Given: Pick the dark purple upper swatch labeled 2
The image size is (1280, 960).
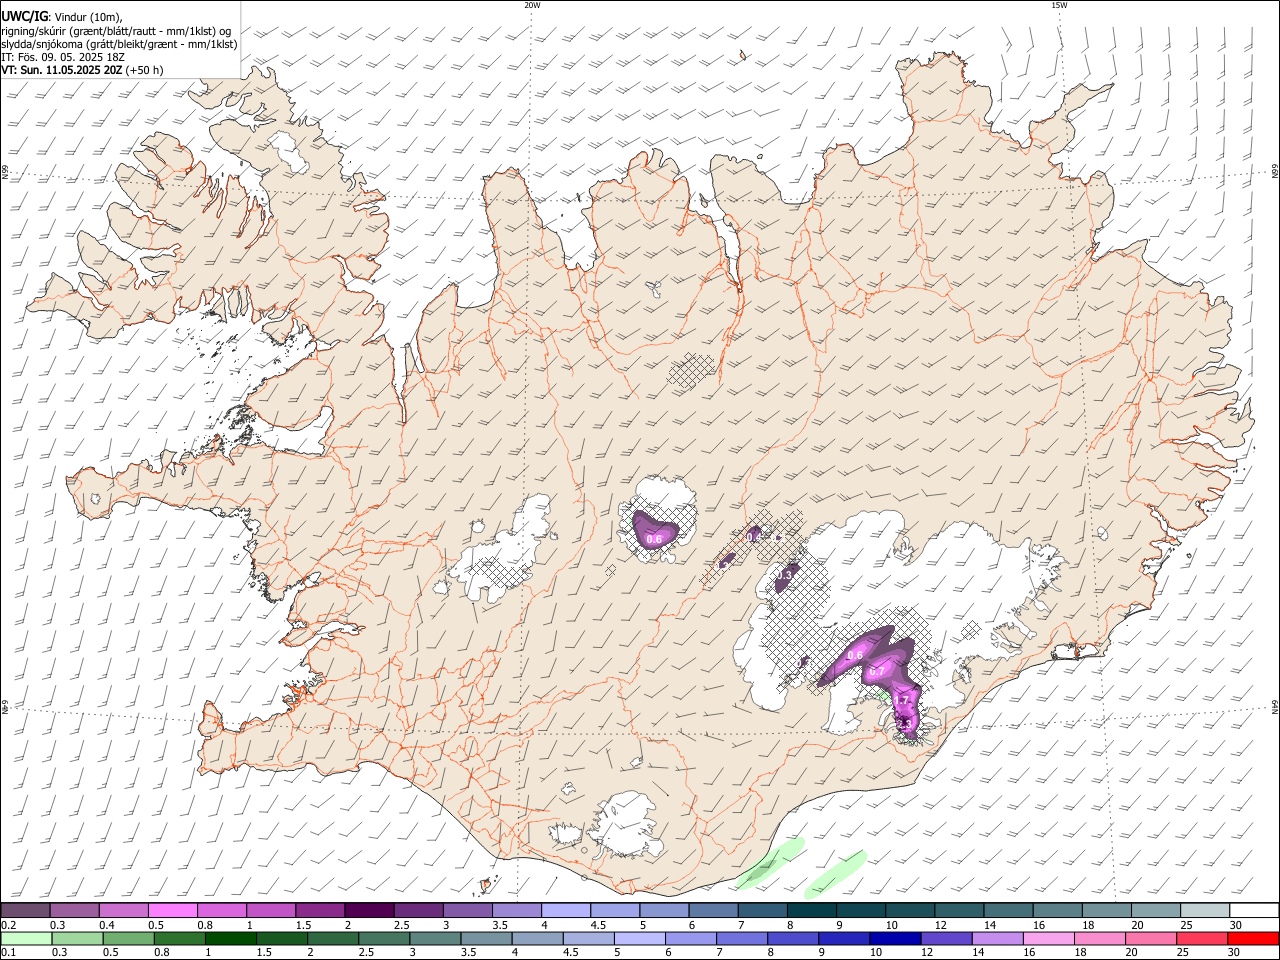Looking at the screenshot, I should (x=369, y=910).
